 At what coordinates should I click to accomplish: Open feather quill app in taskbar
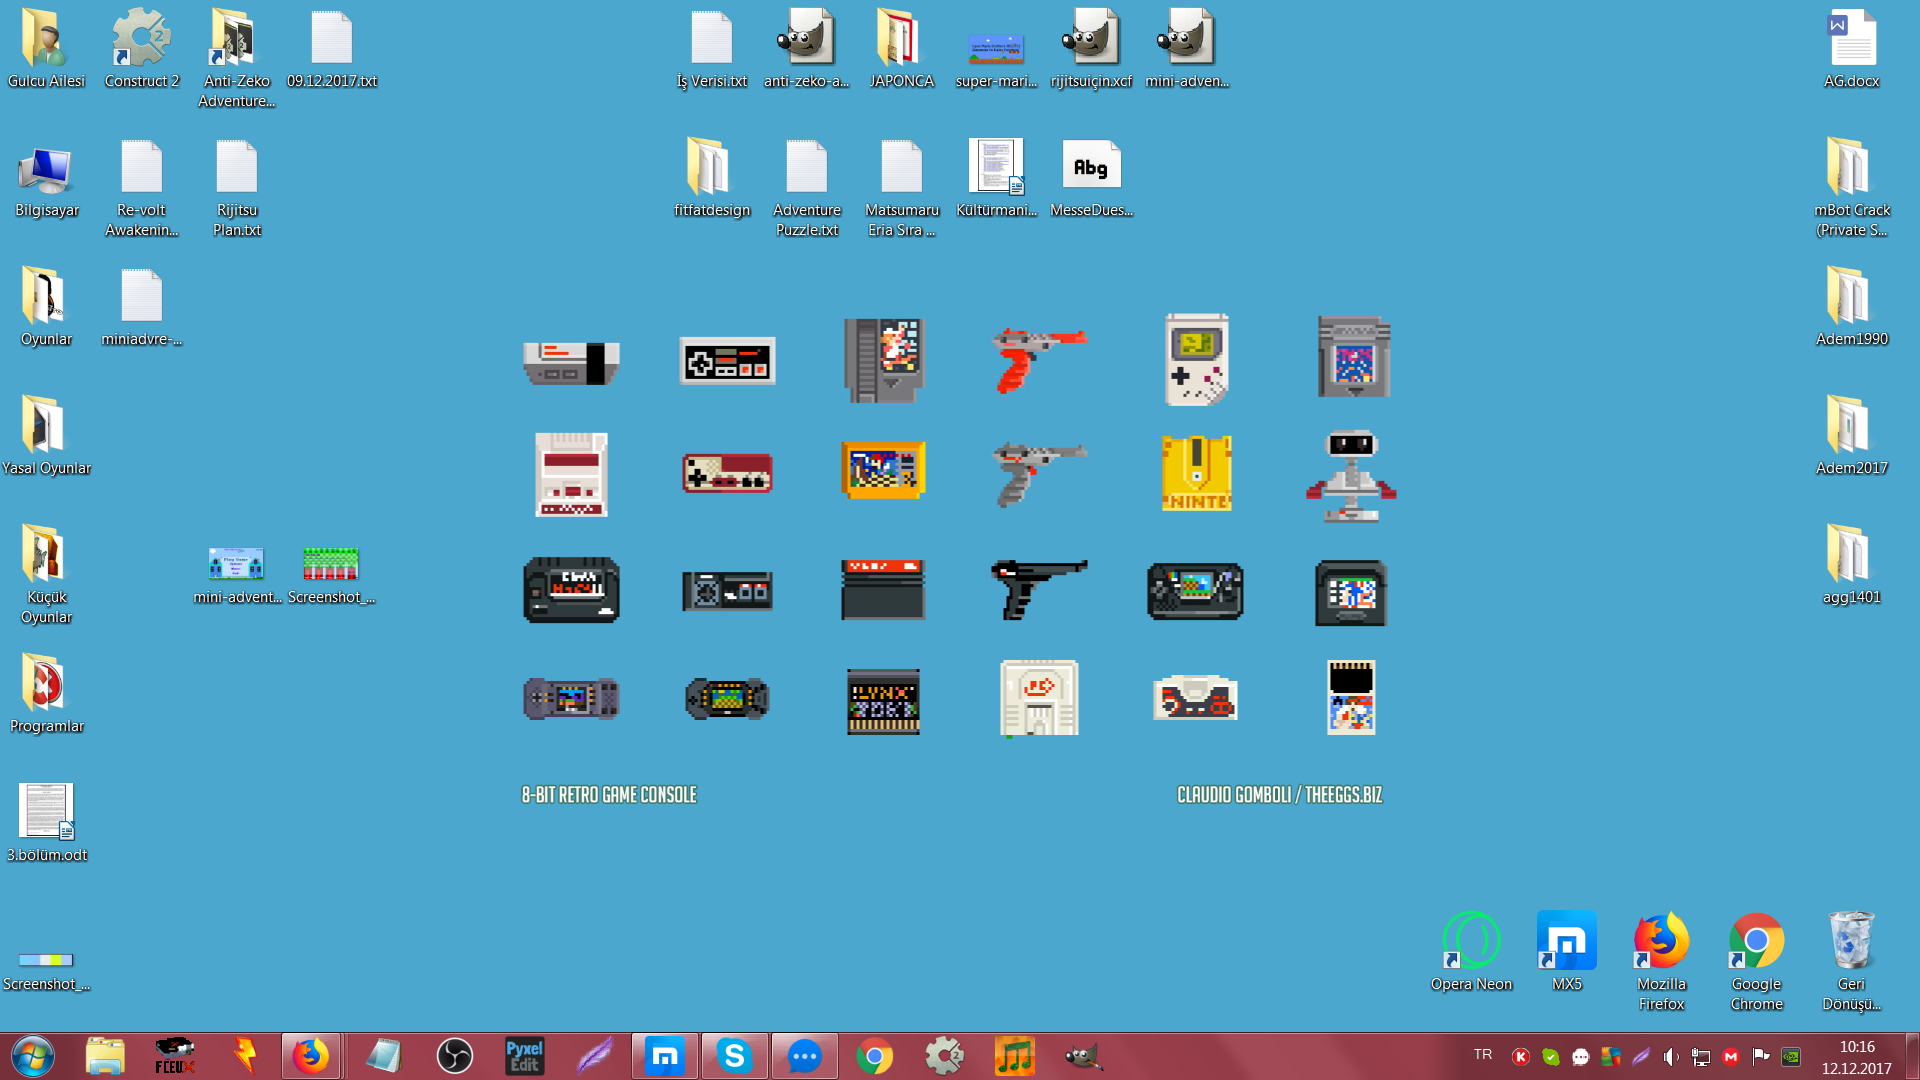(595, 1056)
